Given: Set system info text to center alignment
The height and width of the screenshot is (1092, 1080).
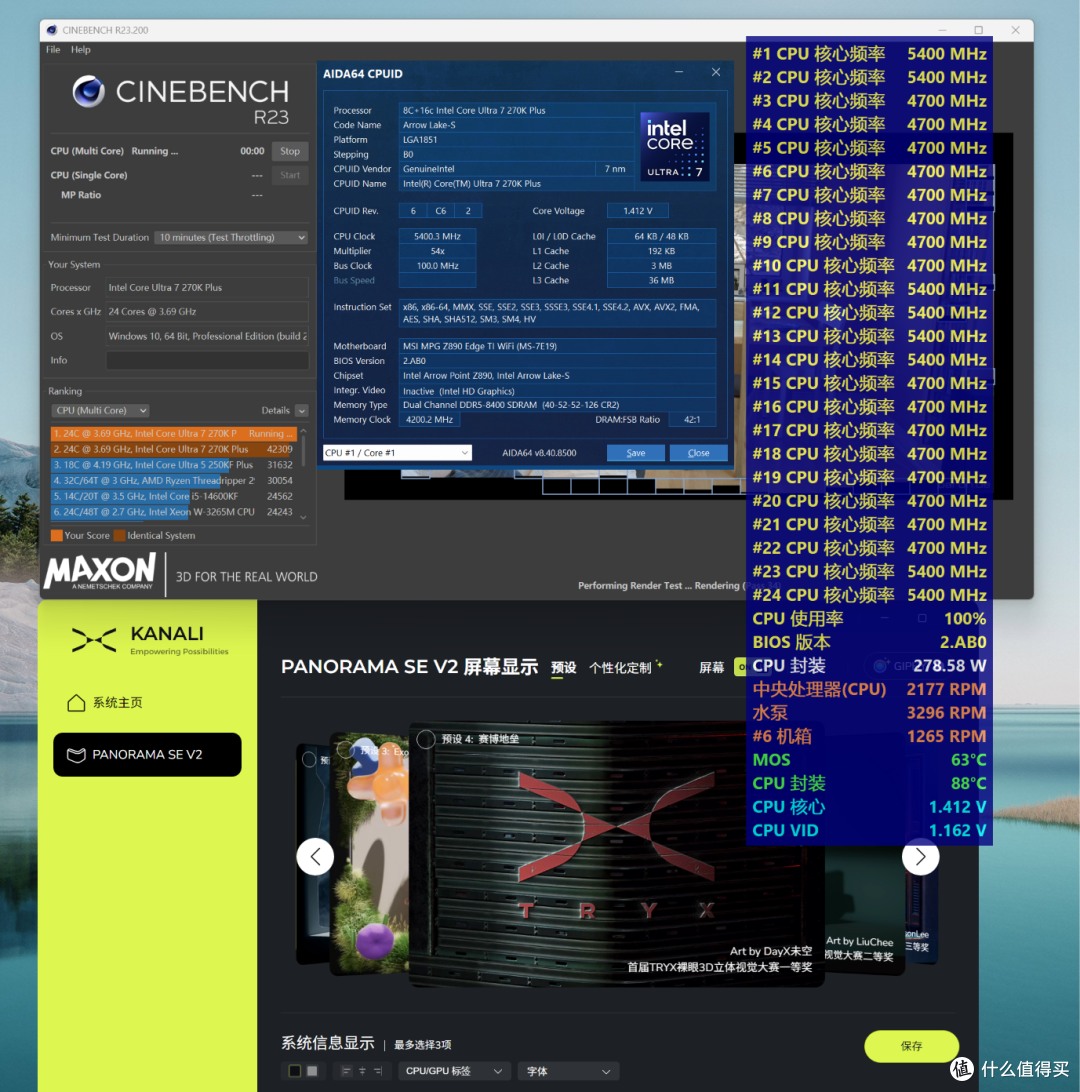Looking at the screenshot, I should pos(362,1071).
